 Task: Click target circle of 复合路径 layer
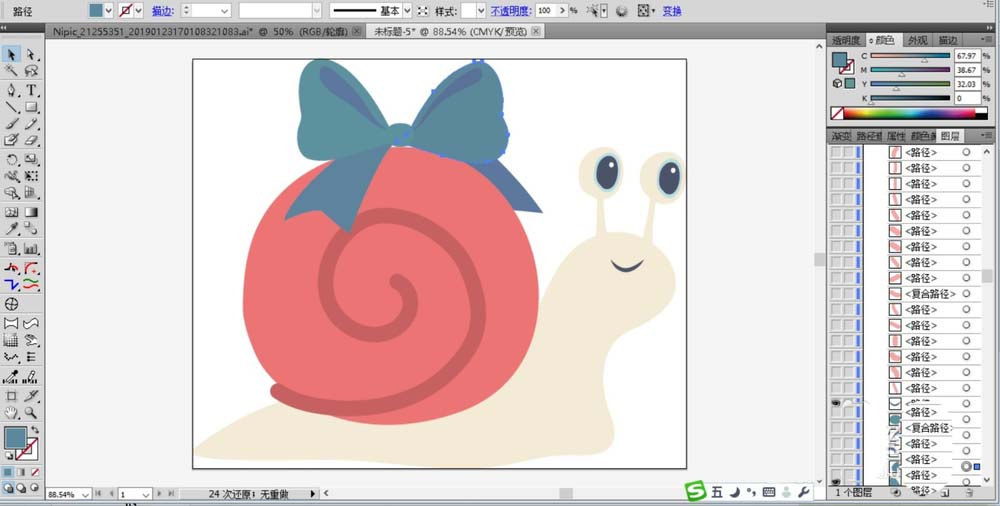coord(966,294)
